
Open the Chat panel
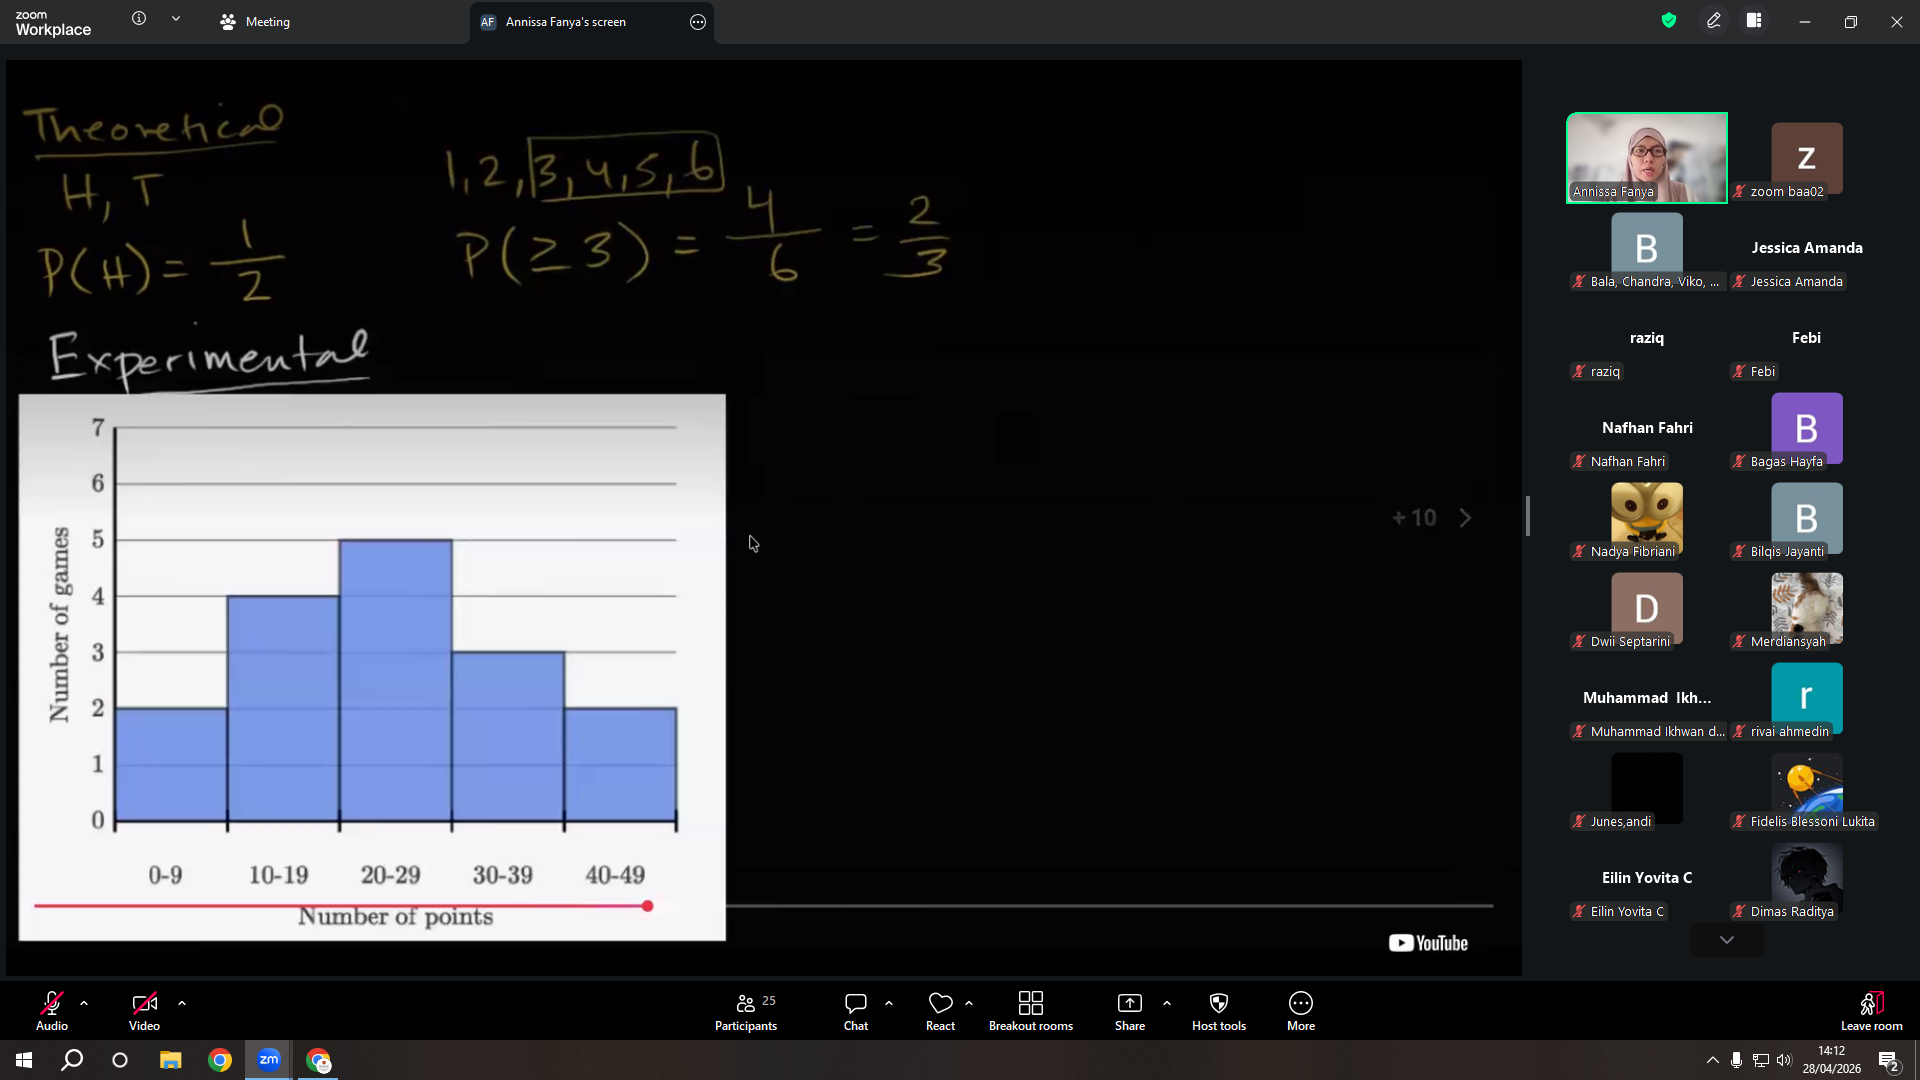click(856, 1011)
